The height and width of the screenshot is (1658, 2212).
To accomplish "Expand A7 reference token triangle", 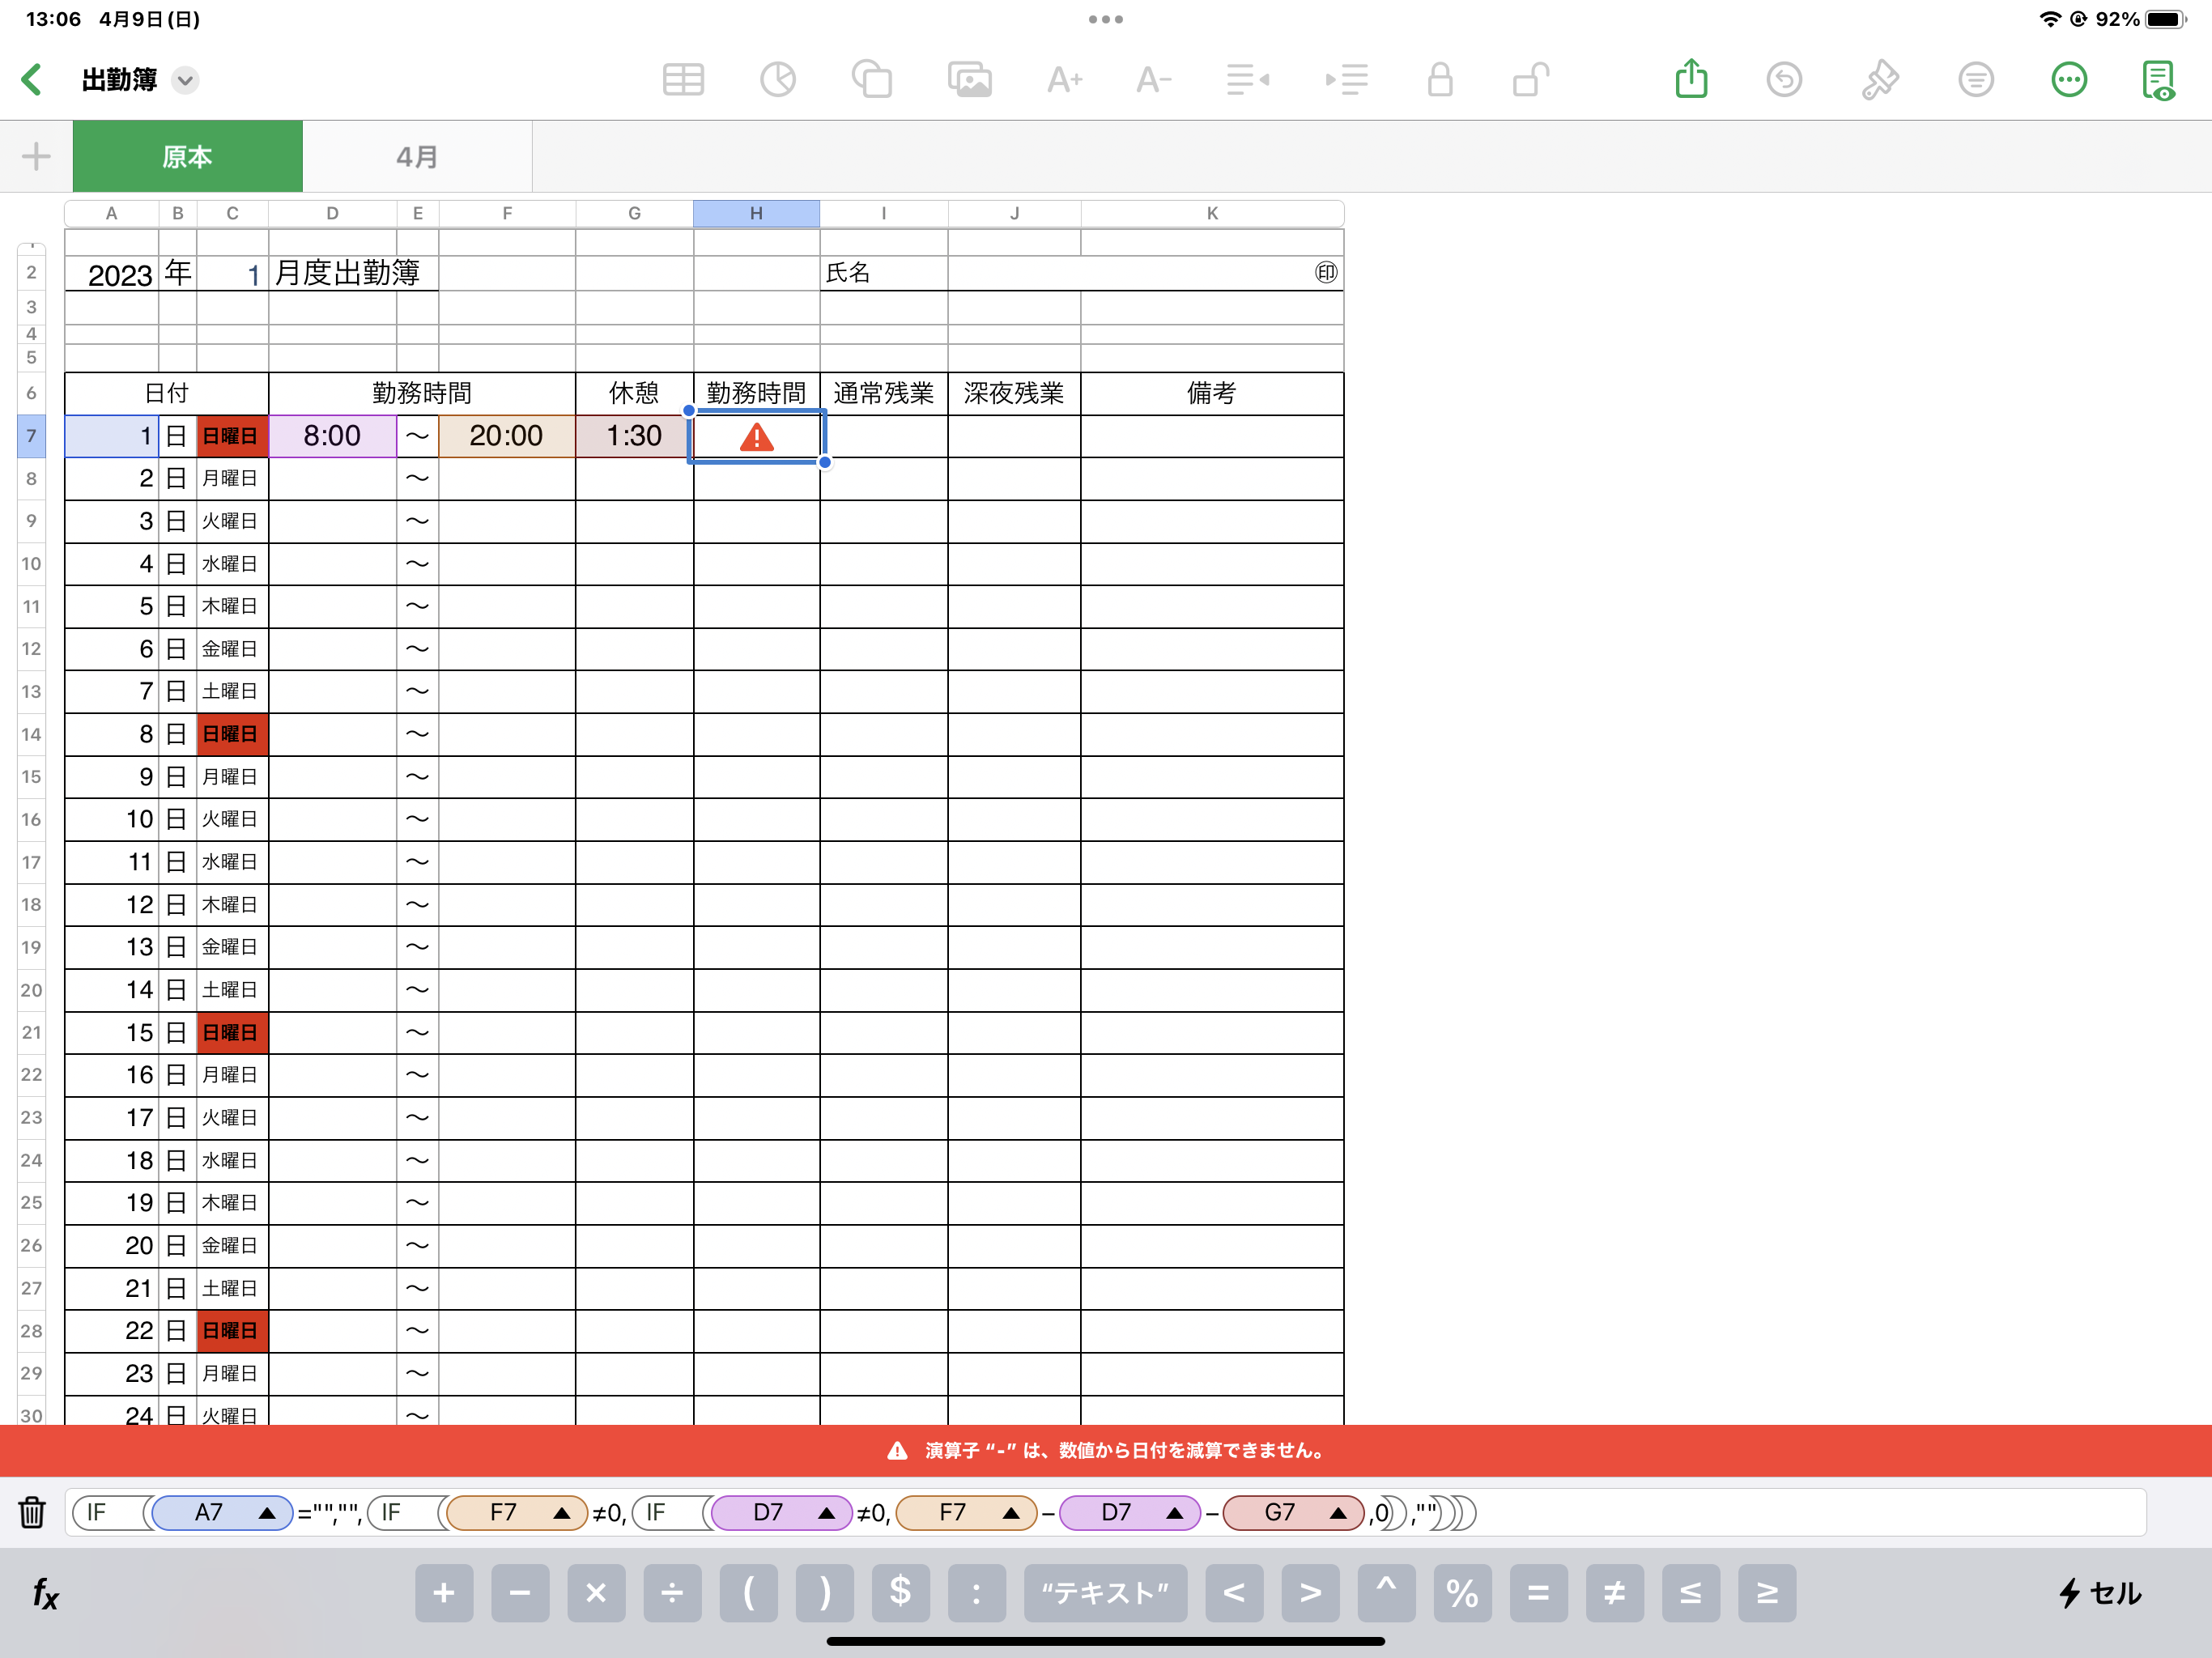I will [x=267, y=1513].
